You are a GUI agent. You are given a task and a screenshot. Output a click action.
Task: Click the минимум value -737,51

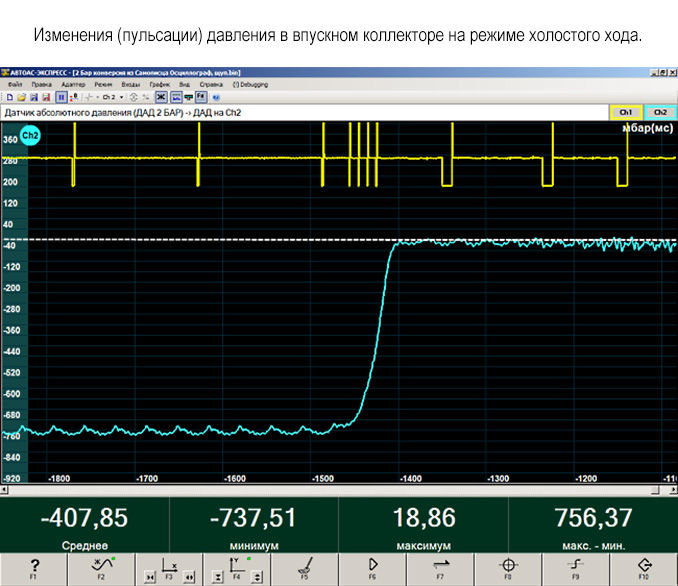coord(253,518)
